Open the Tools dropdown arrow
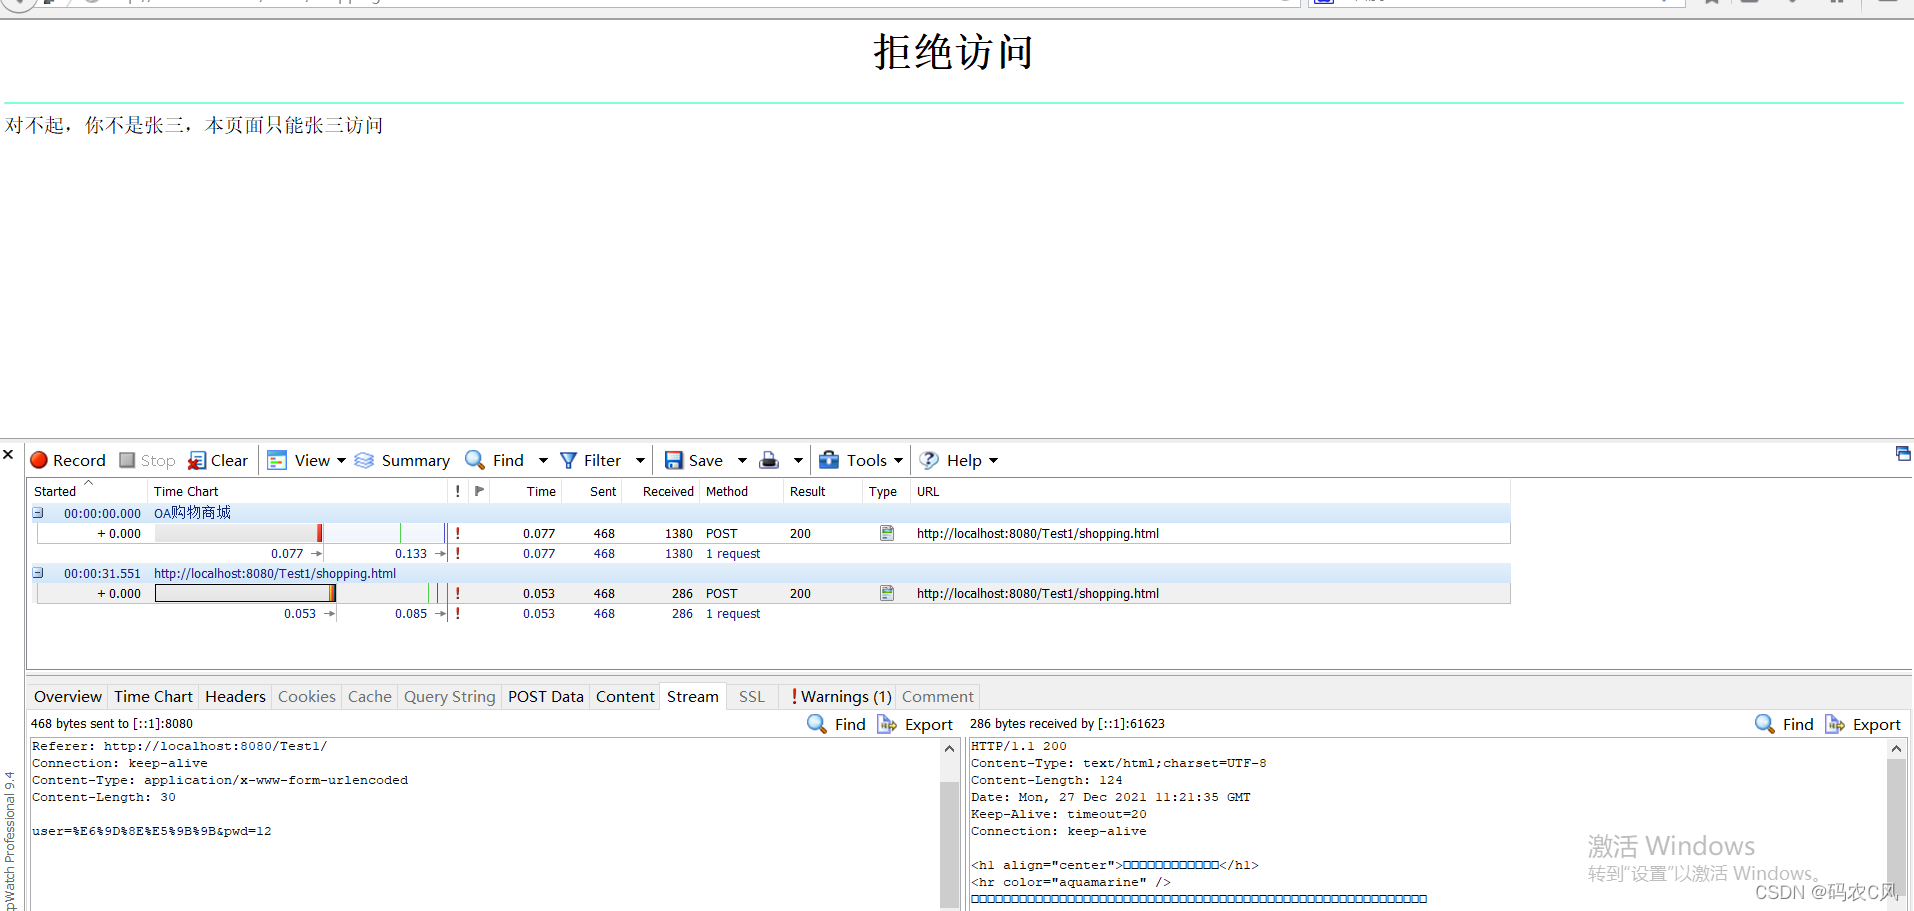Viewport: 1914px width, 911px height. [x=898, y=461]
